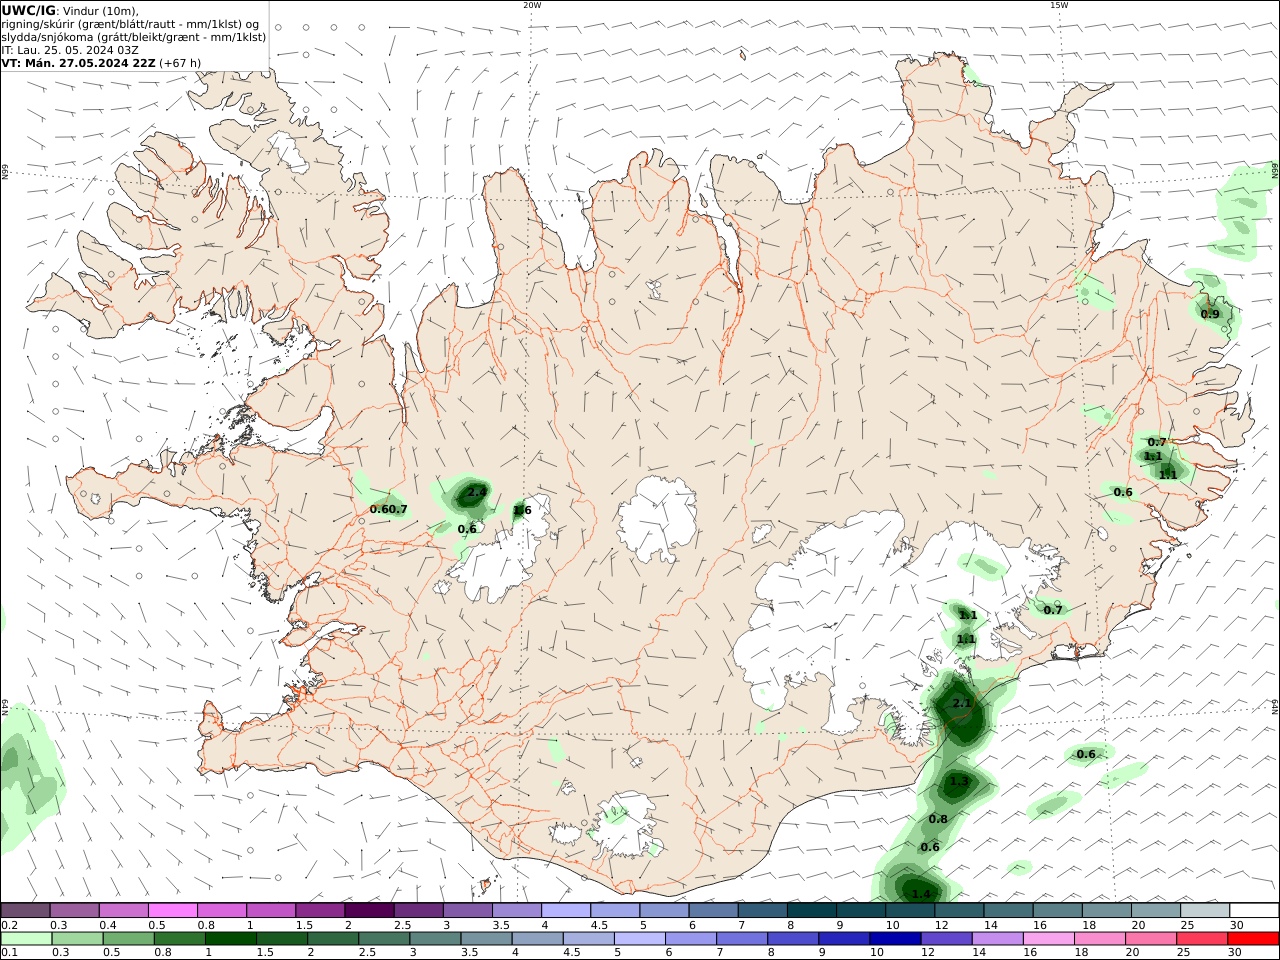This screenshot has height=960, width=1280.
Task: Click the snow scale swatch starting at 18
Action: (1106, 911)
